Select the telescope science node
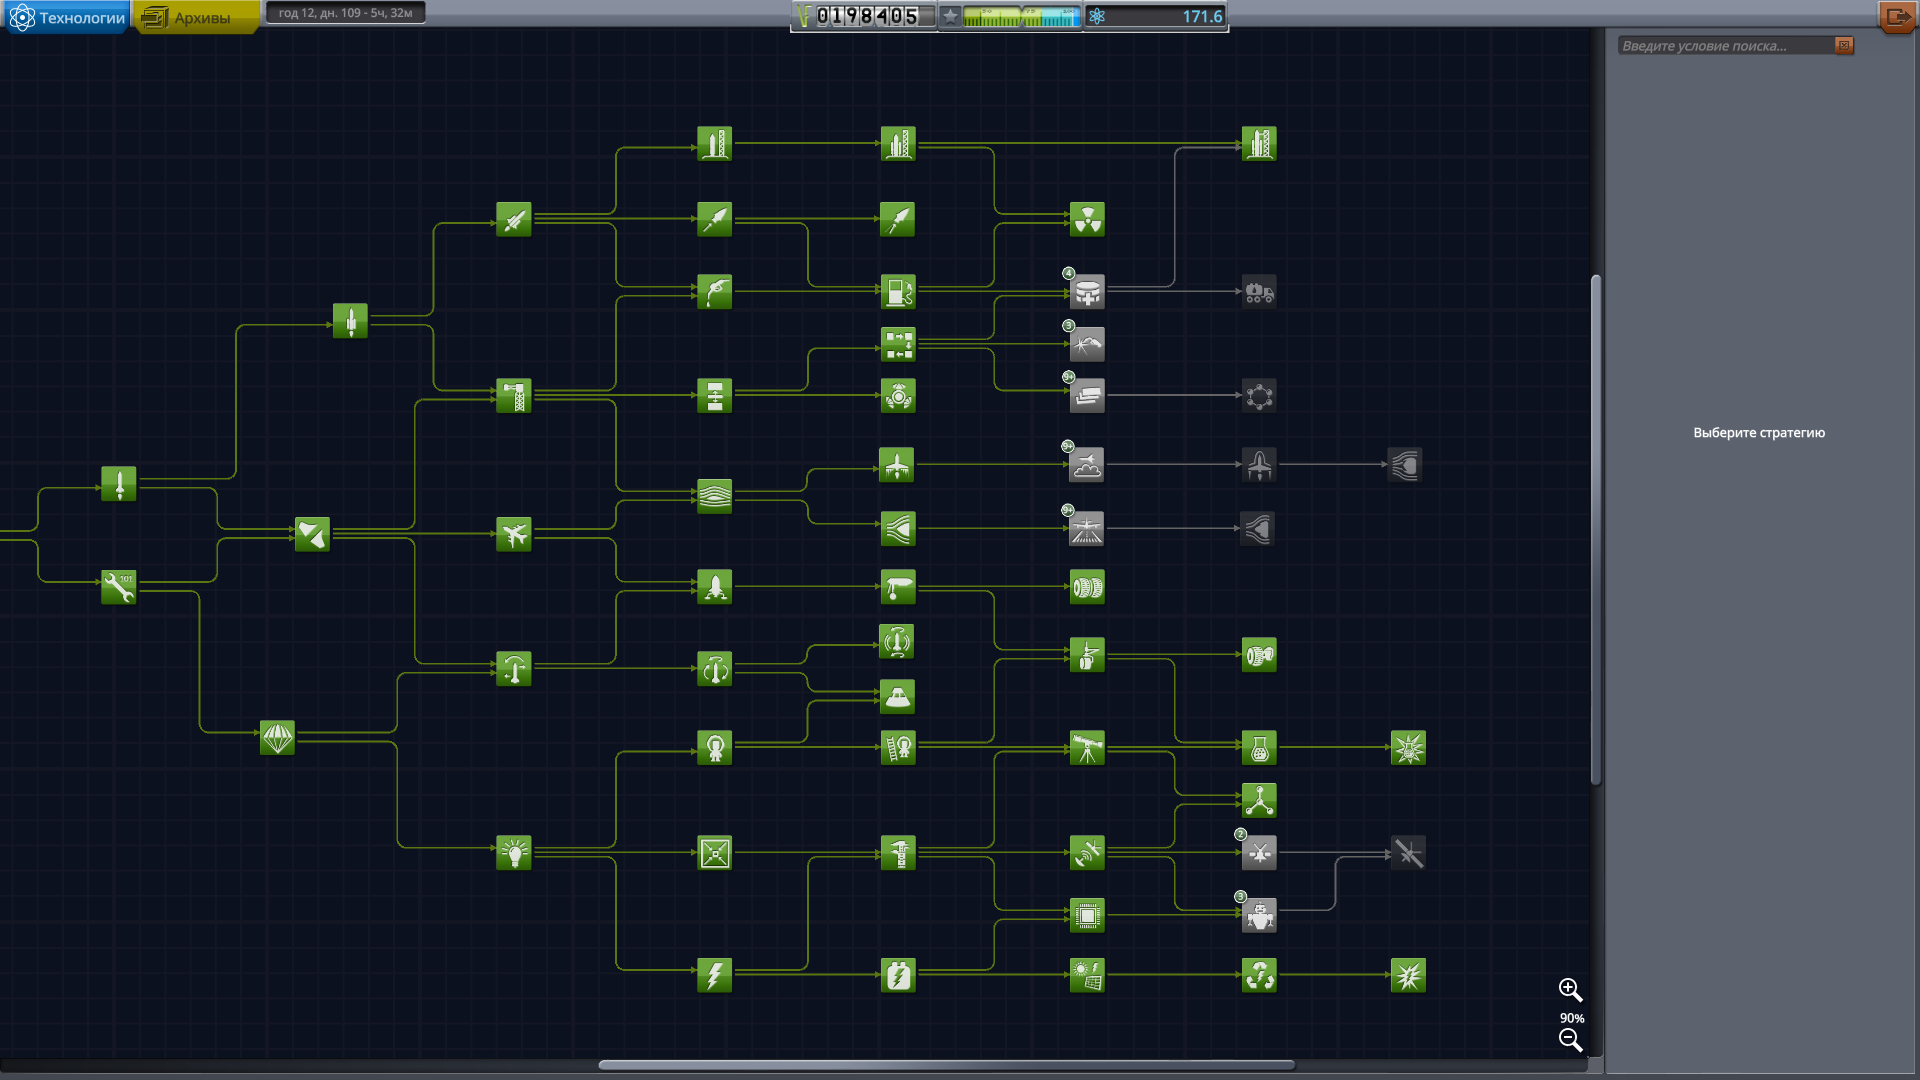Screen dimensions: 1920x1080 click(x=1087, y=748)
